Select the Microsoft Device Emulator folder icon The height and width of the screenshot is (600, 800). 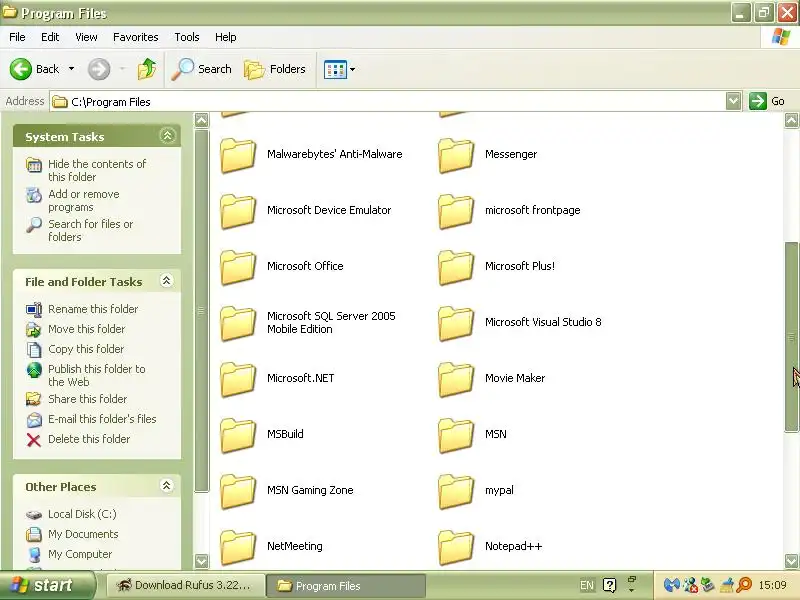coord(238,211)
